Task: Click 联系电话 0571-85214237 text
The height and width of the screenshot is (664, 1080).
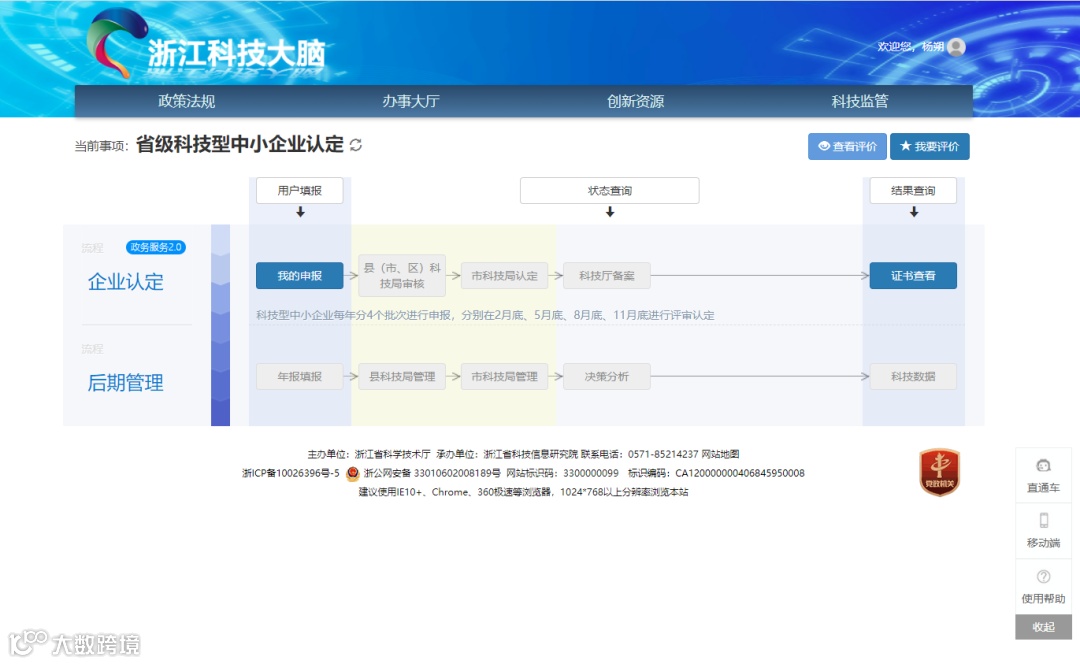Action: [639, 454]
